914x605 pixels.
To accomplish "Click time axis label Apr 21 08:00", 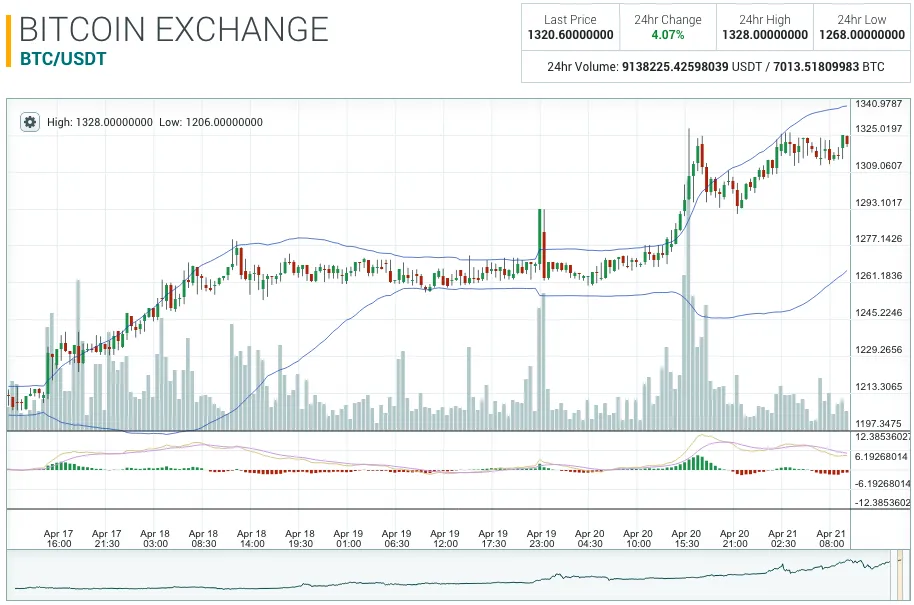I will click(x=831, y=539).
